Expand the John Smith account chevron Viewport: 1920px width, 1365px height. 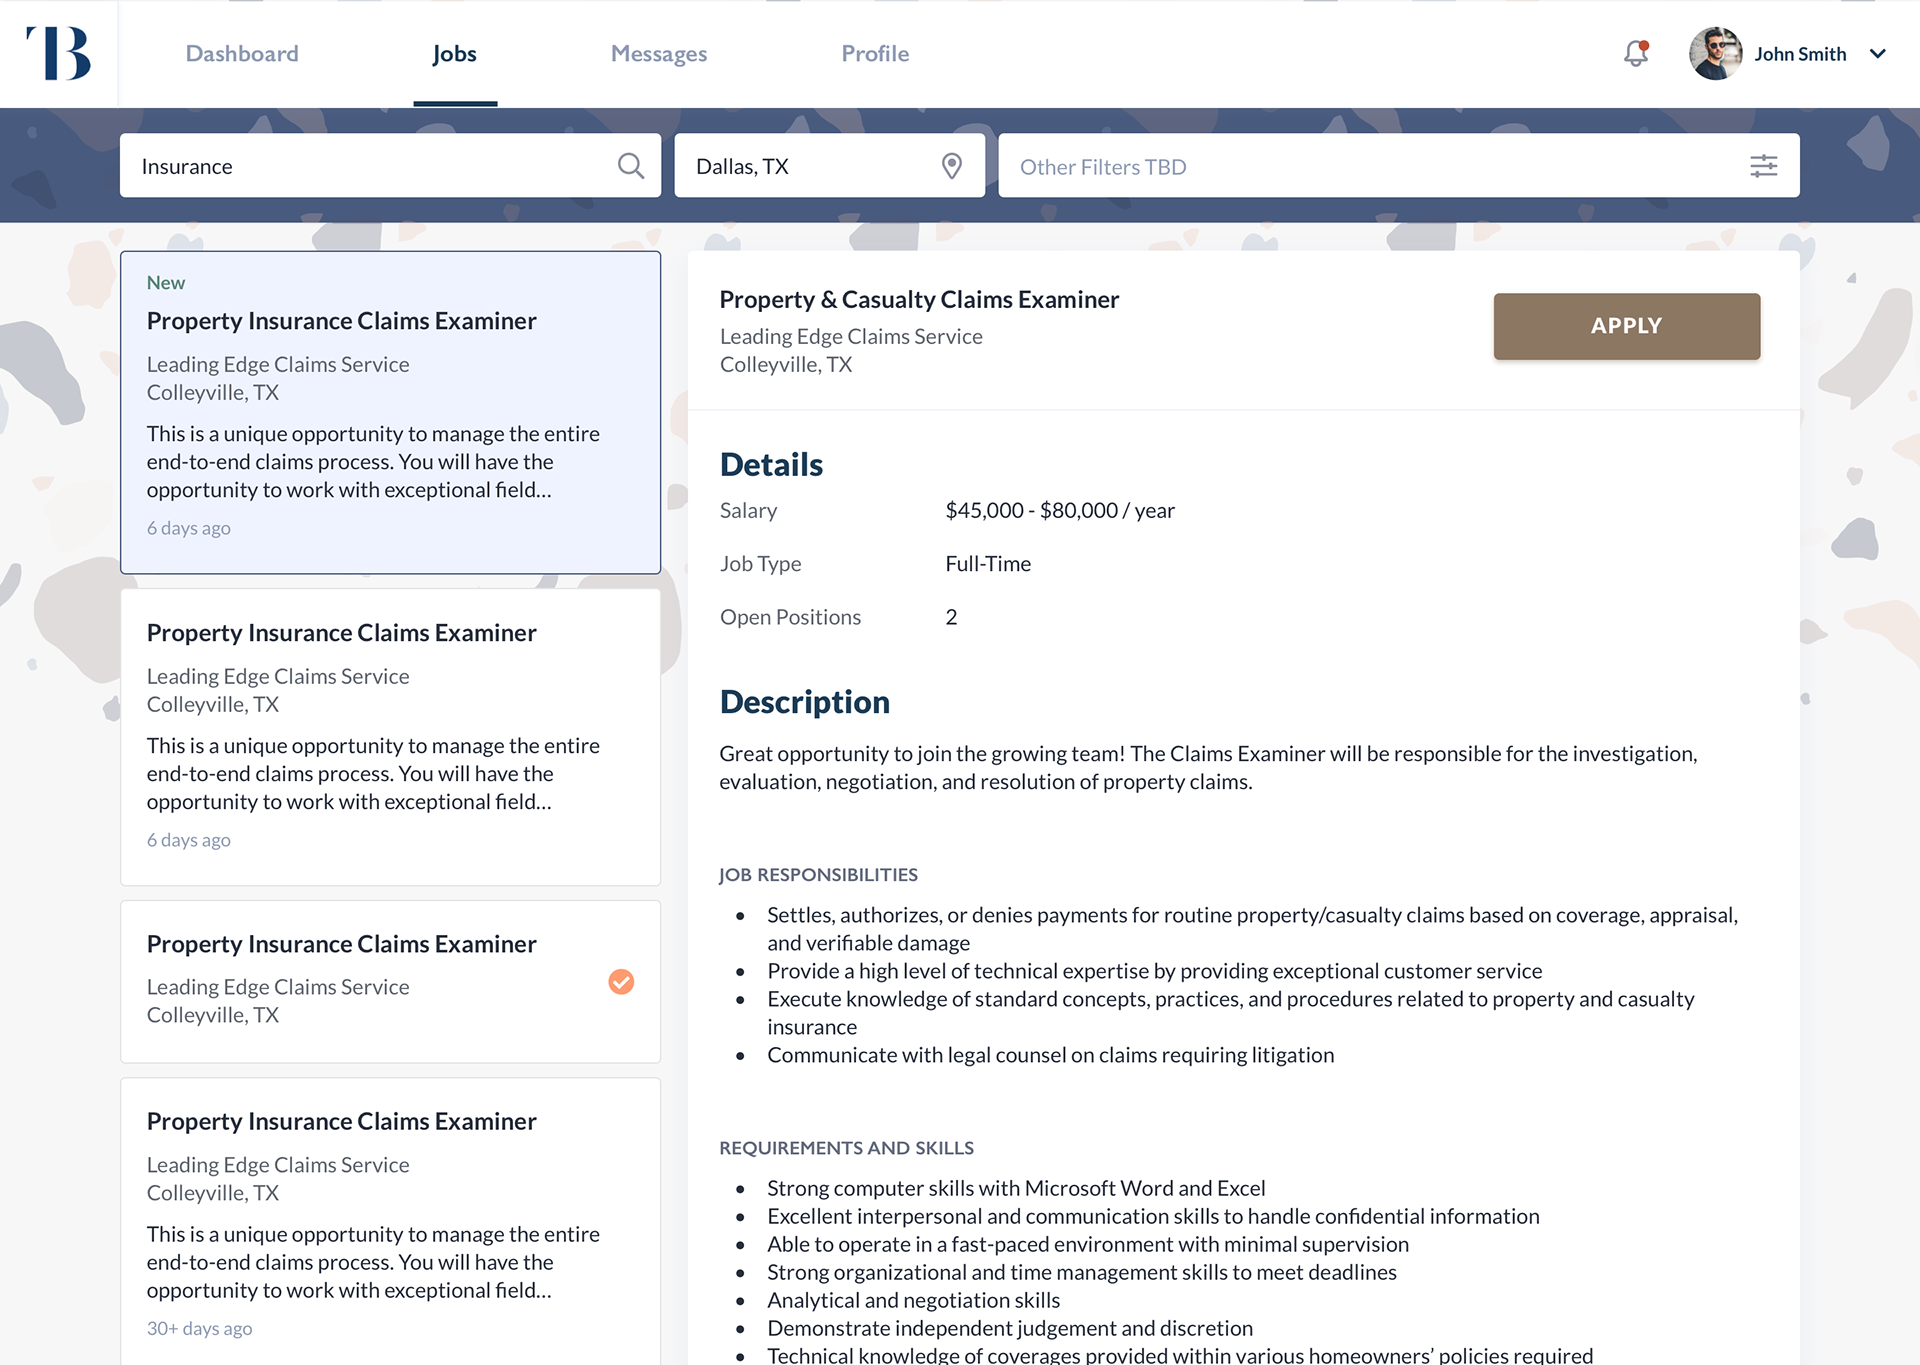1877,54
